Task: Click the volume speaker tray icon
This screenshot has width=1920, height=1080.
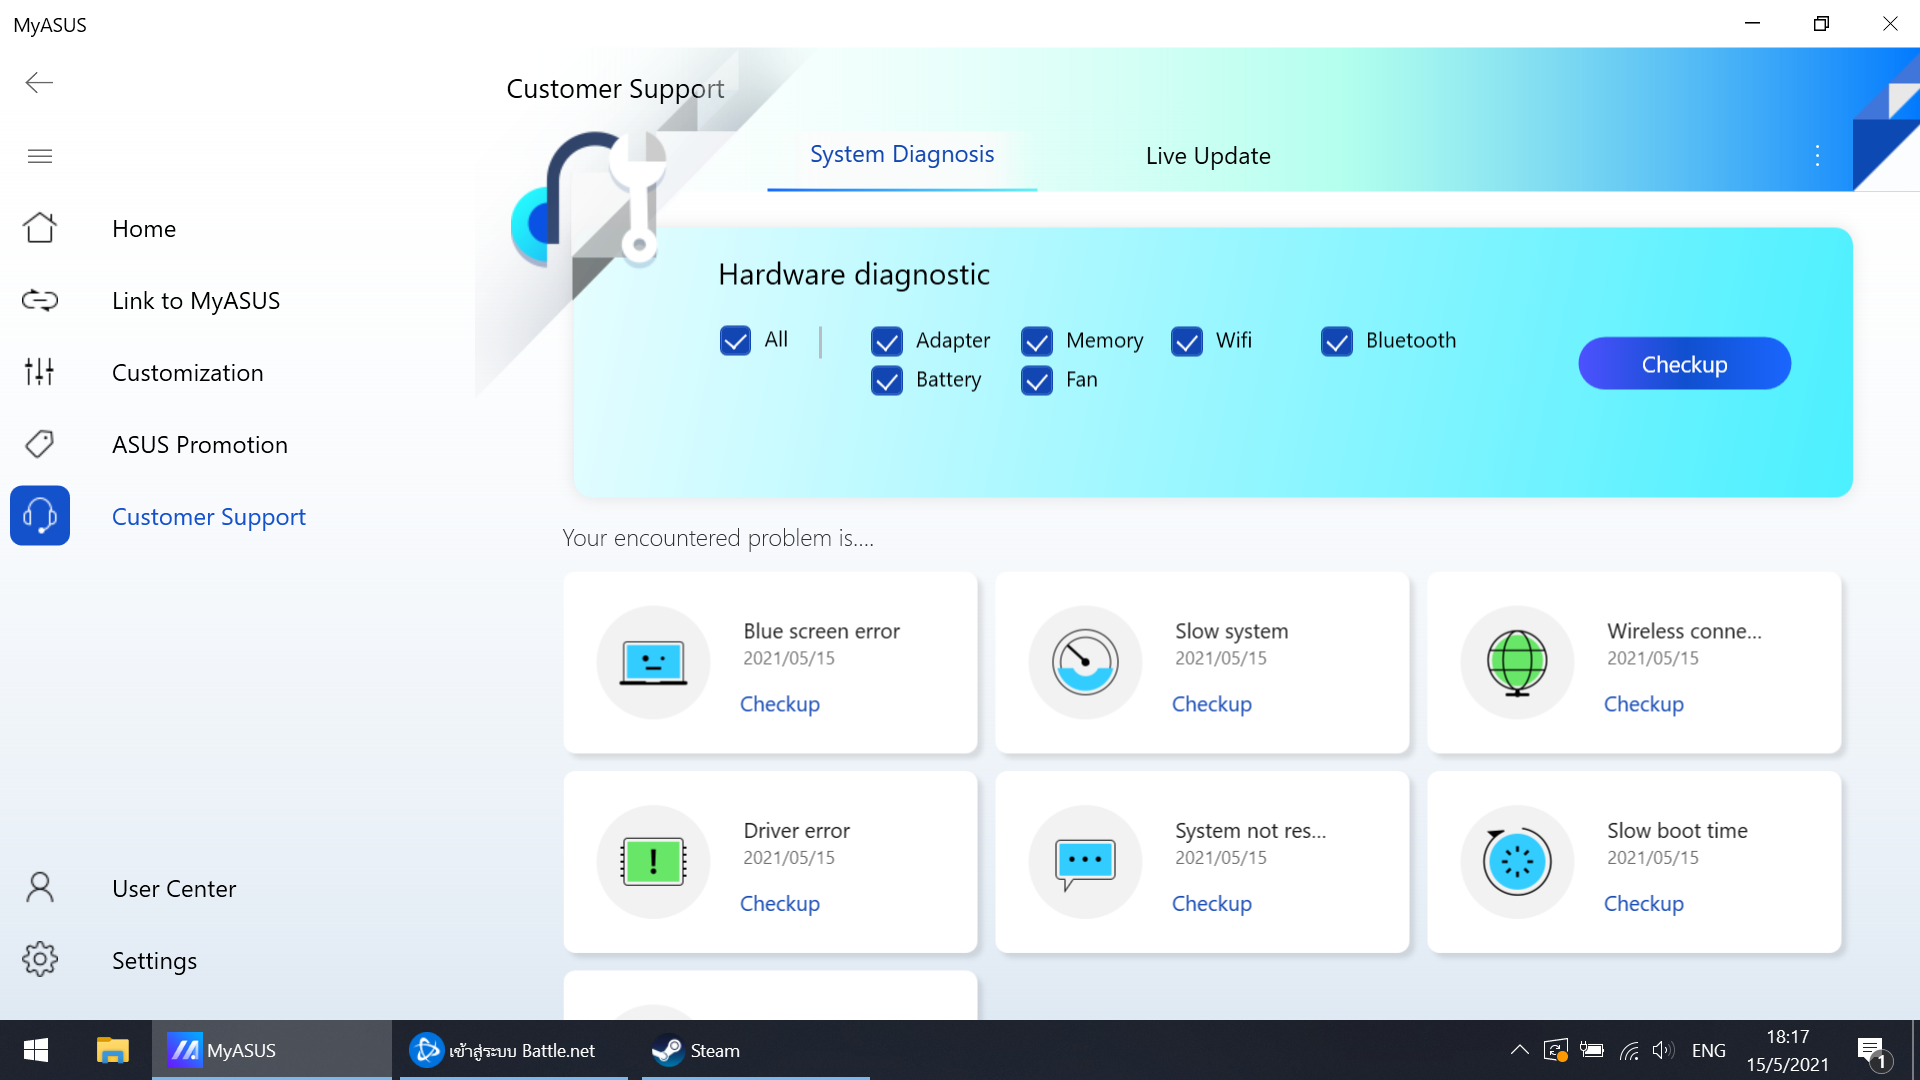Action: (1662, 1050)
